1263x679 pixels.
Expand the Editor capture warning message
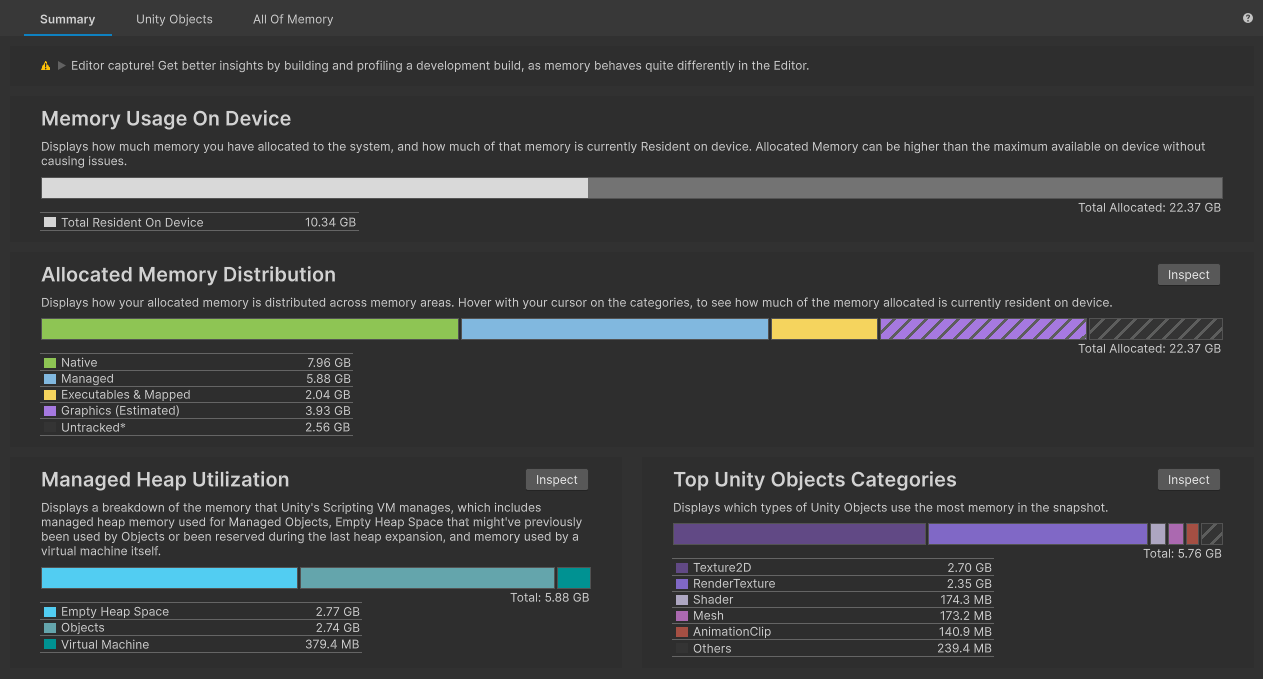62,66
